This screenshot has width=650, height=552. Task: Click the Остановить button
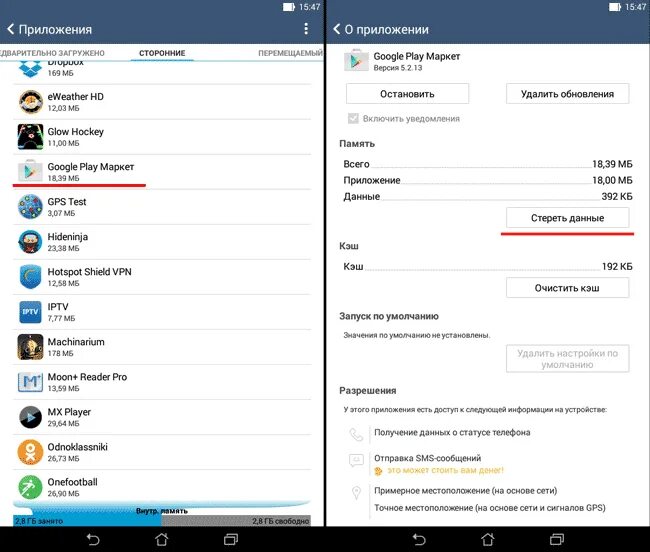407,94
